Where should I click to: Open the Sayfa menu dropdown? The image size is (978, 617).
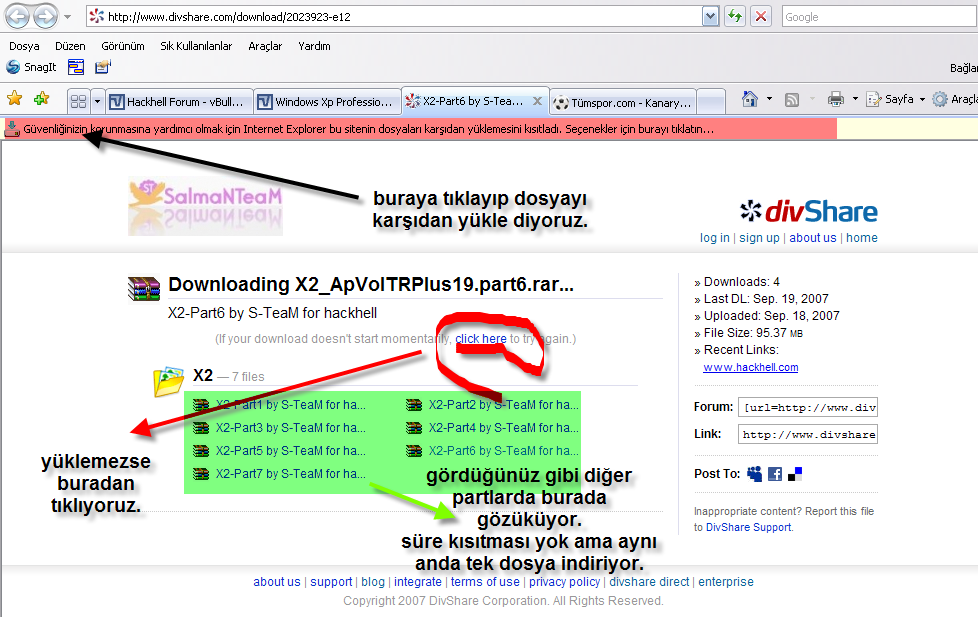pos(896,99)
